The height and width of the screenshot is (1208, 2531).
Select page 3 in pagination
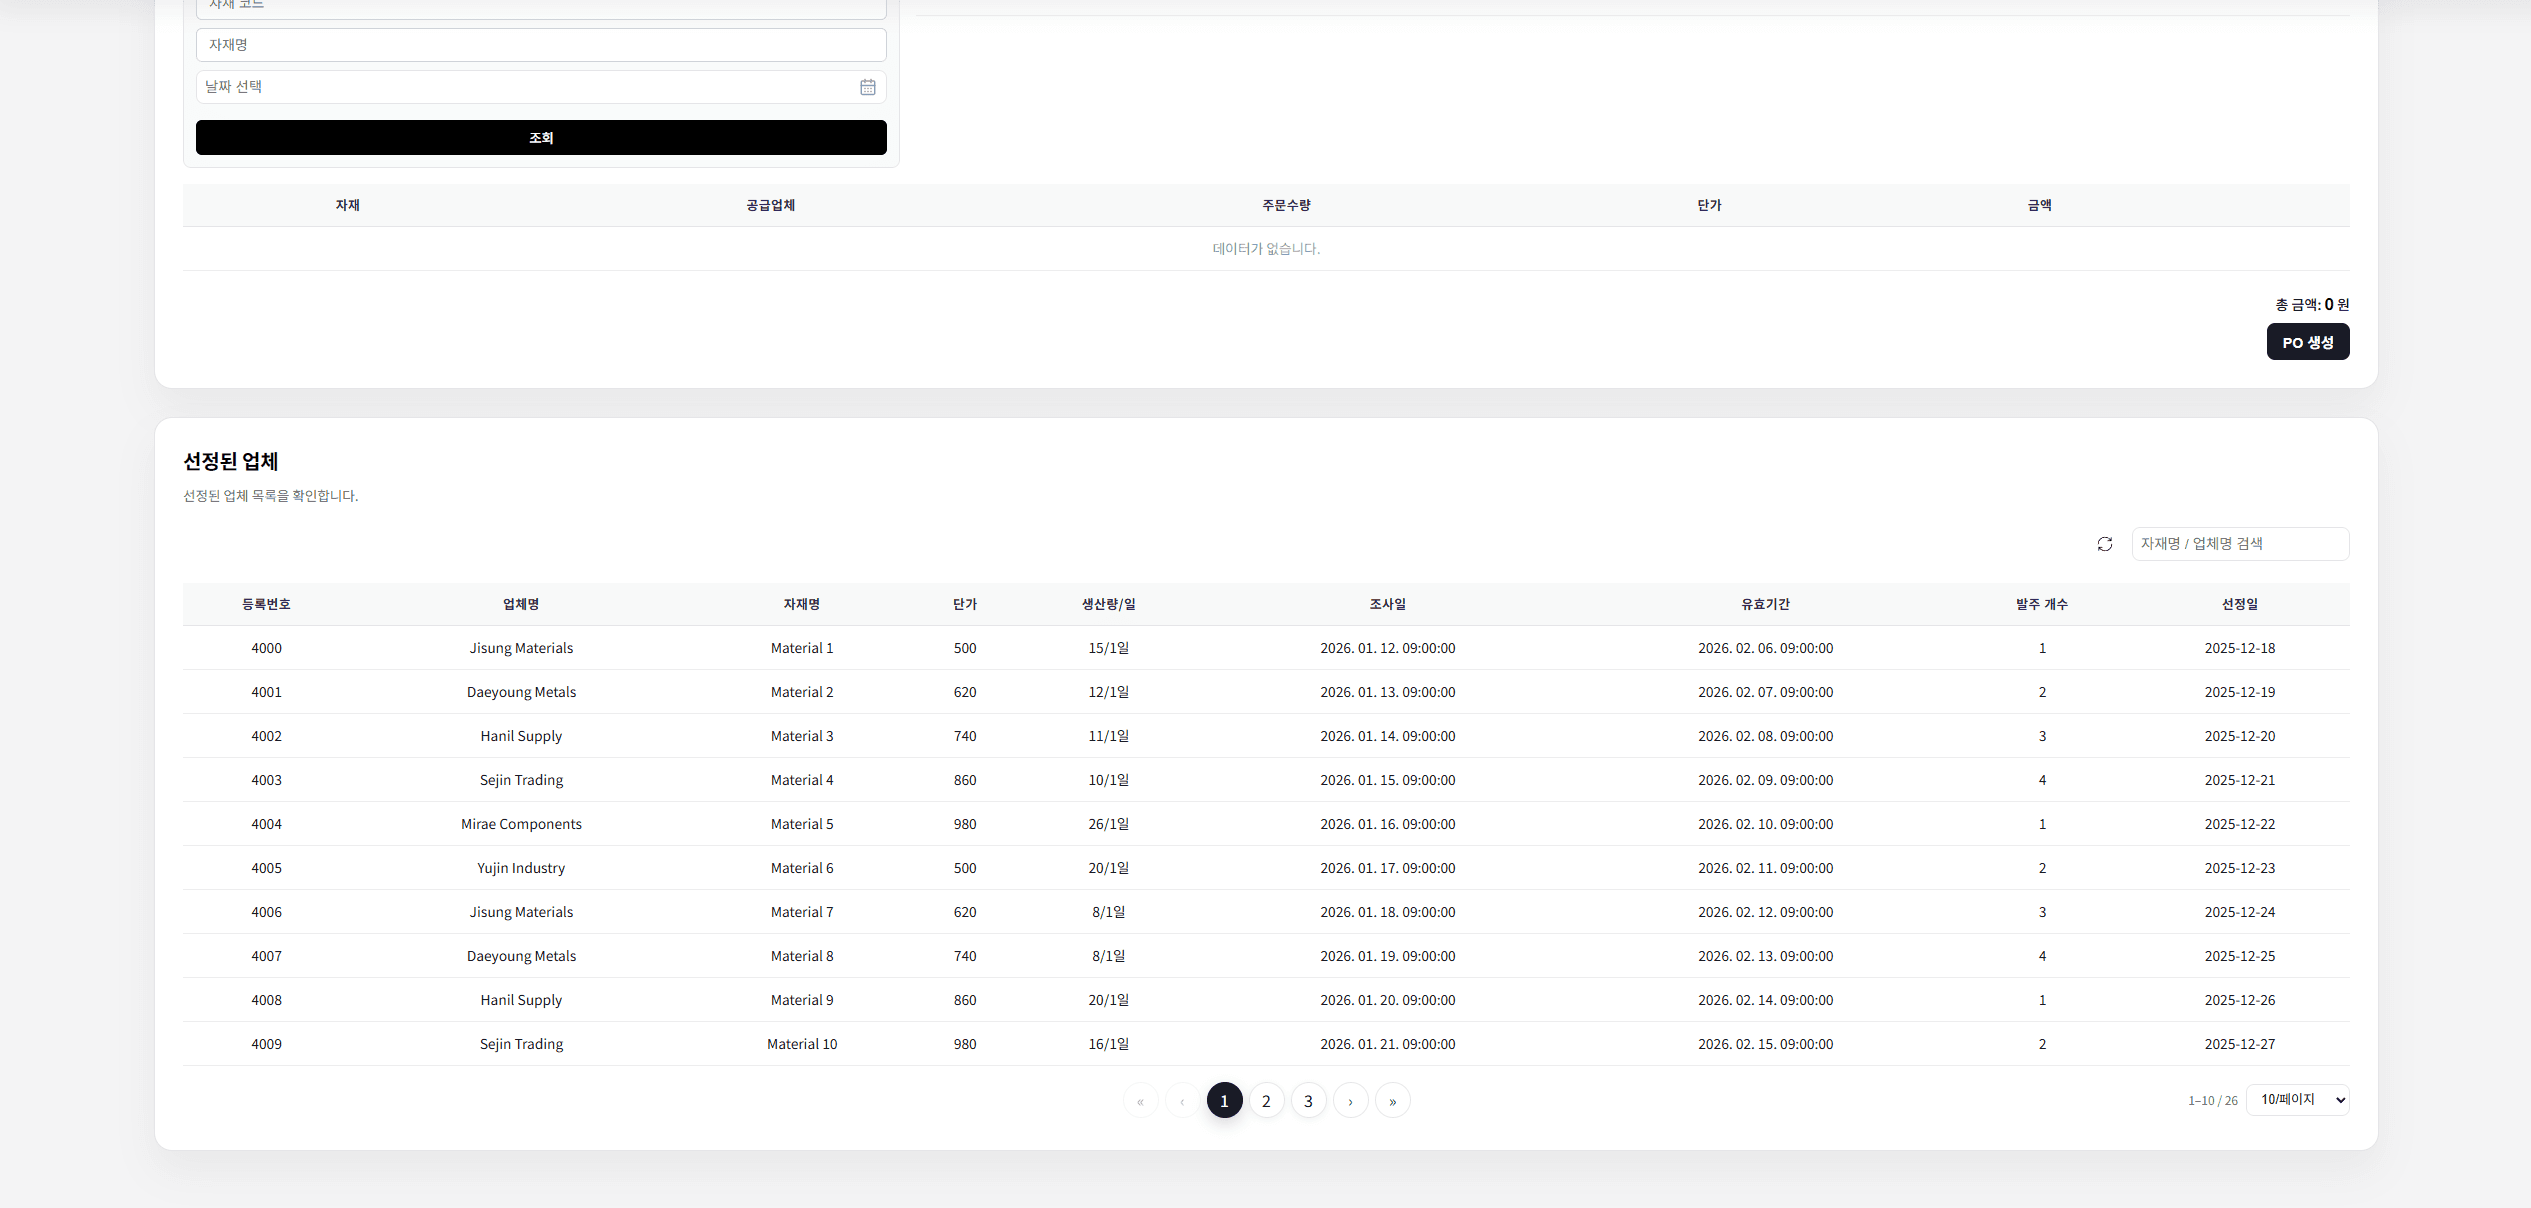pyautogui.click(x=1308, y=1101)
